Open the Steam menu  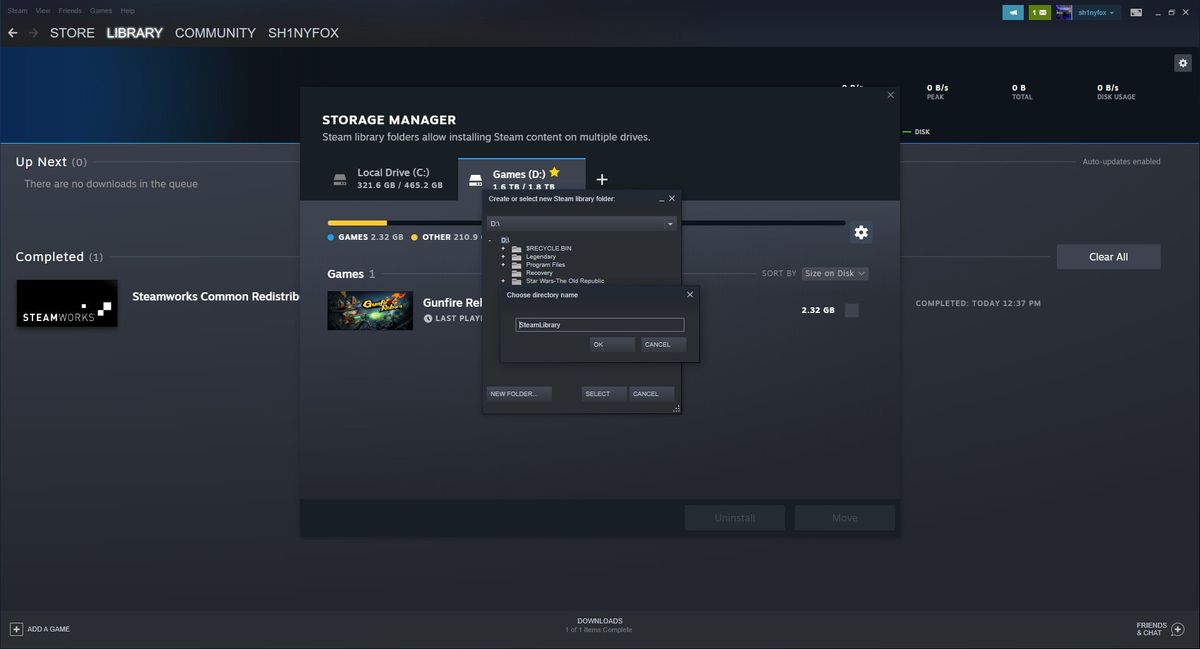[x=16, y=10]
